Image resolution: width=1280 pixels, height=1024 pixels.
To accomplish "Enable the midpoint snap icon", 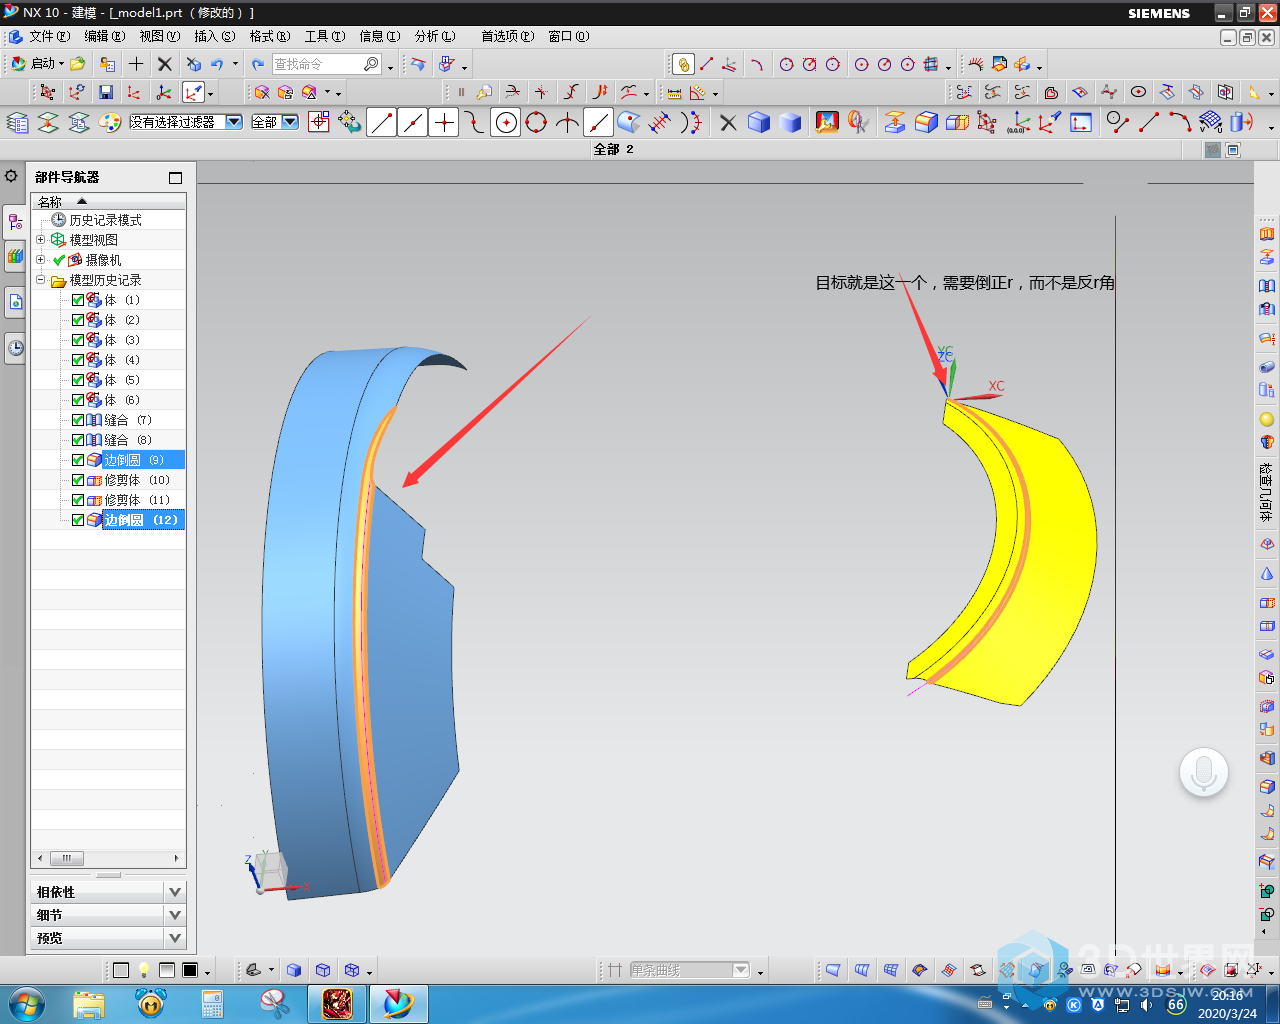I will (x=412, y=123).
